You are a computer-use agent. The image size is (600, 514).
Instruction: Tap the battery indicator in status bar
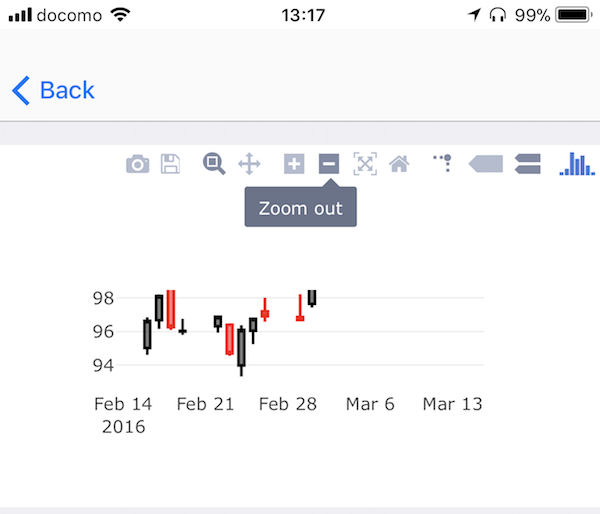574,15
